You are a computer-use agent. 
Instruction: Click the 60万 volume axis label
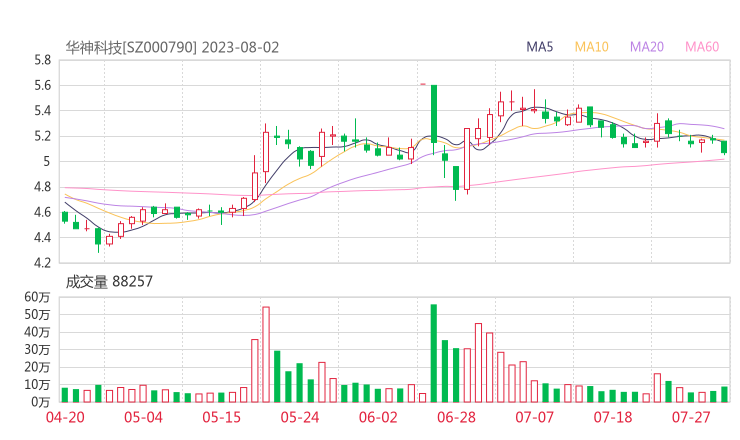tap(37, 297)
